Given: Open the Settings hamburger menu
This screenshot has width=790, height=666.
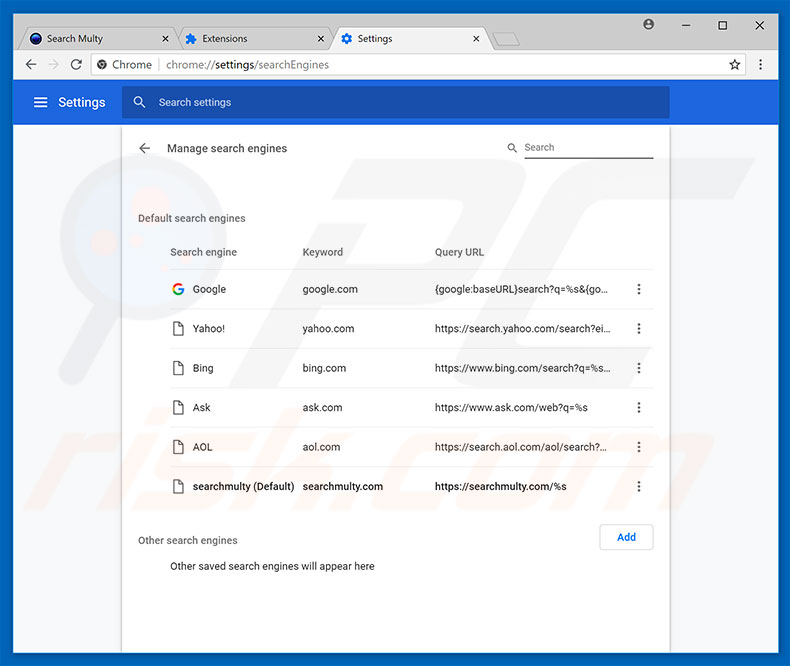Looking at the screenshot, I should click(x=40, y=102).
